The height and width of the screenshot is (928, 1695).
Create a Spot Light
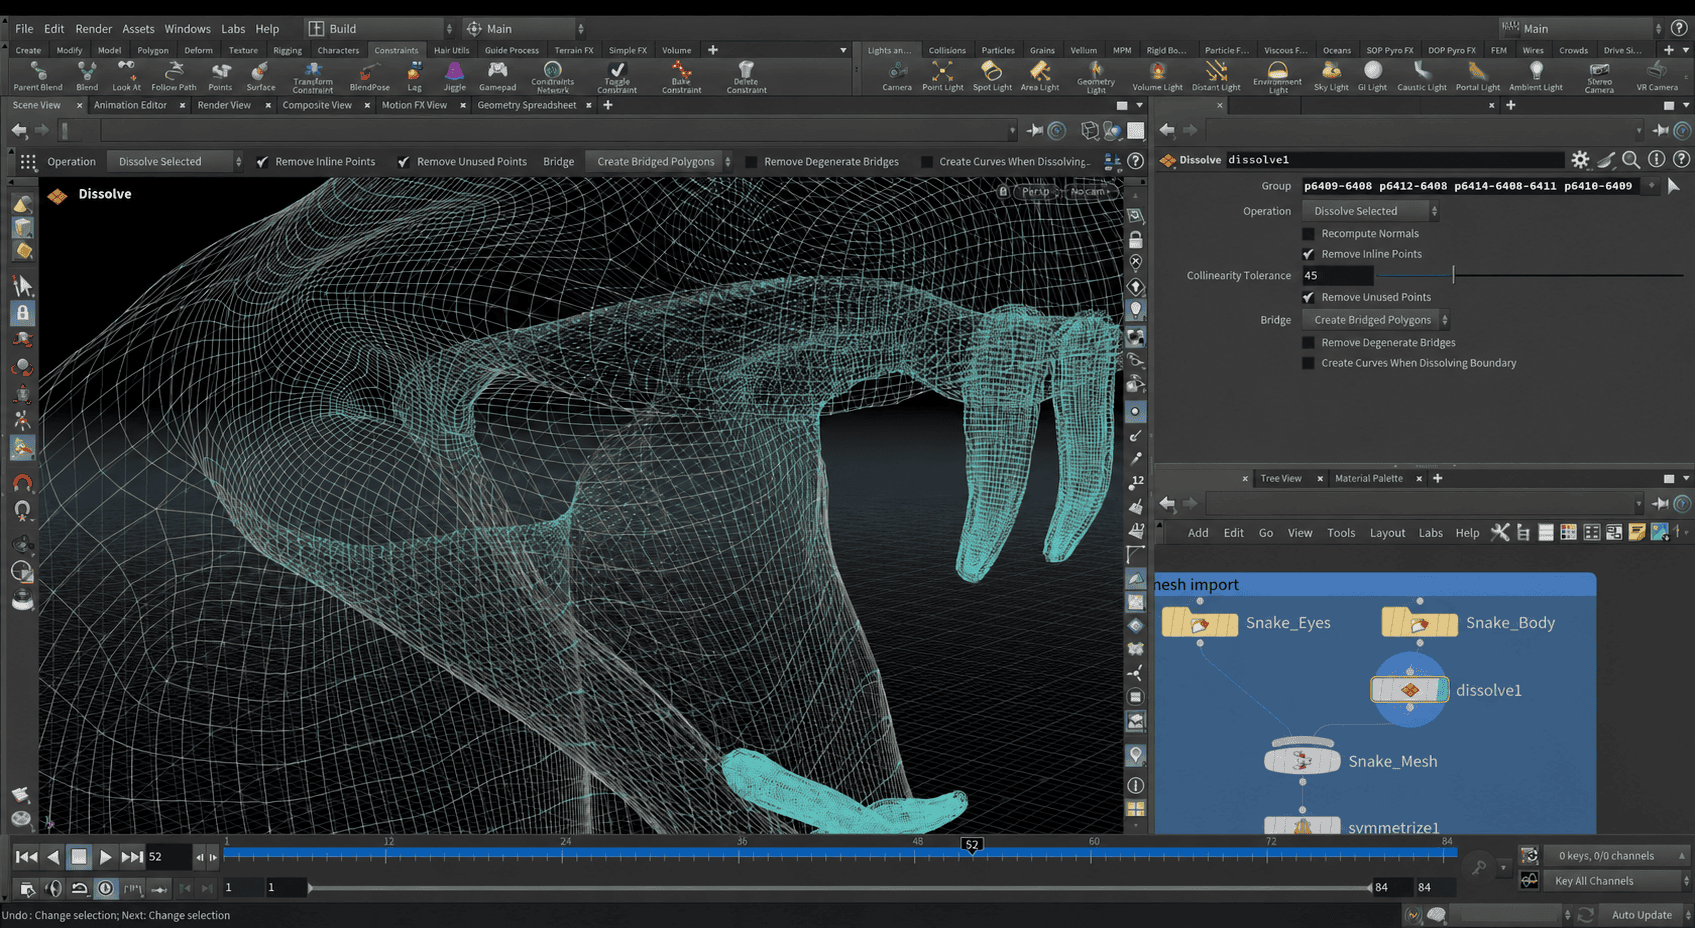pos(992,76)
